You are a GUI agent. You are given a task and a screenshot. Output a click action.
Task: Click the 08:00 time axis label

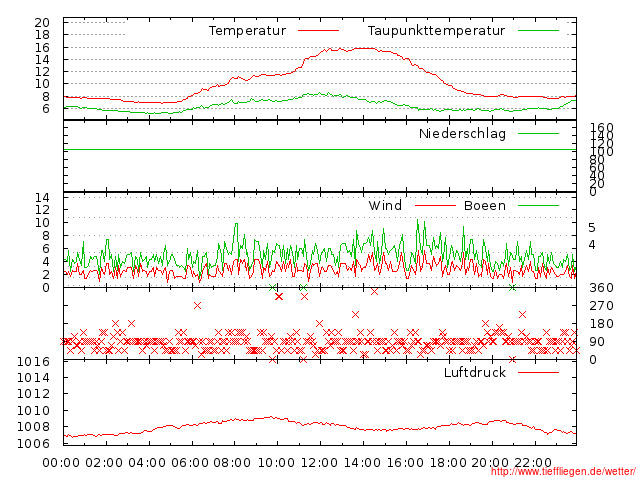coord(232,463)
